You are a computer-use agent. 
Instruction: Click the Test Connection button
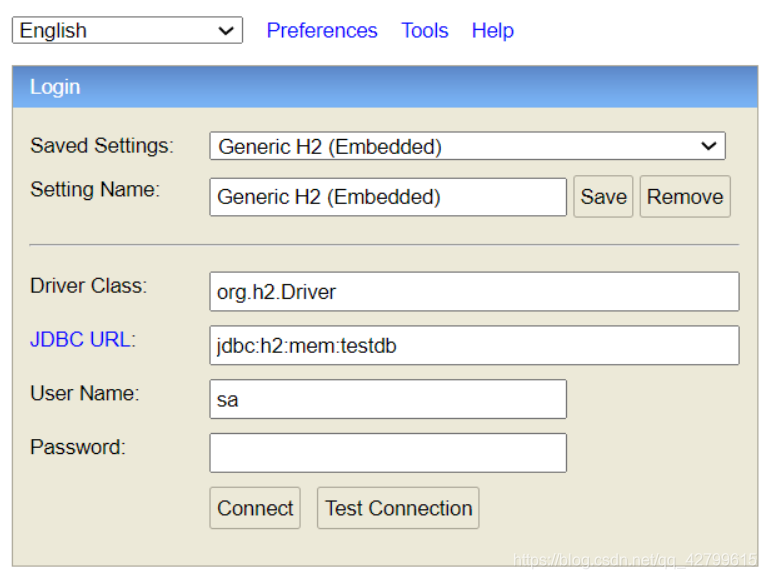click(x=398, y=508)
